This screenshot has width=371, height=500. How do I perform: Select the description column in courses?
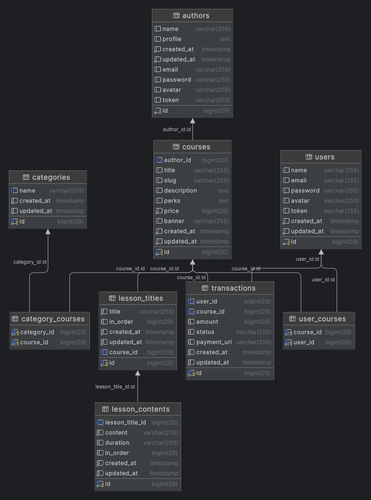pos(192,191)
